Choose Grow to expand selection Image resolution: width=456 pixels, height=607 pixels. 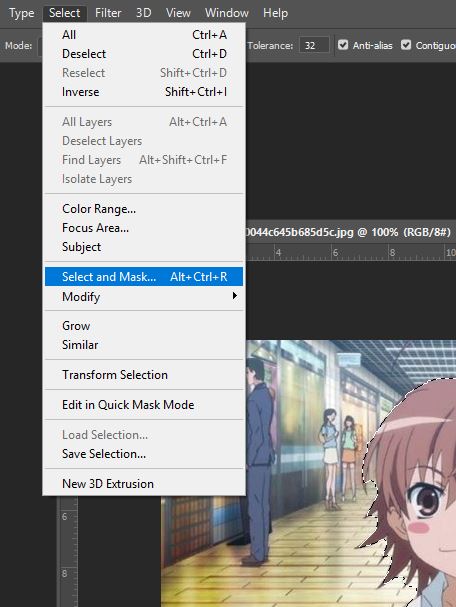tap(144, 326)
